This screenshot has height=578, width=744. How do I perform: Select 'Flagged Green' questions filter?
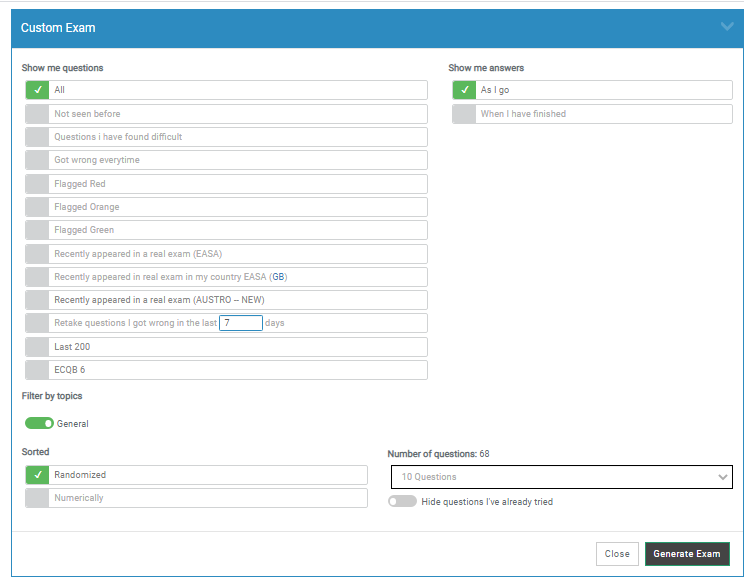(38, 230)
